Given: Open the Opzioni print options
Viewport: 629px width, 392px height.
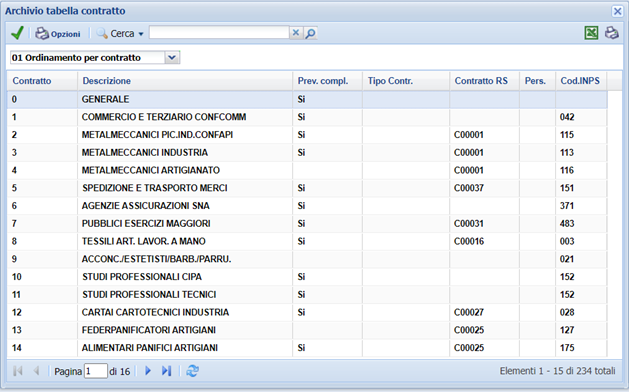Looking at the screenshot, I should [58, 34].
